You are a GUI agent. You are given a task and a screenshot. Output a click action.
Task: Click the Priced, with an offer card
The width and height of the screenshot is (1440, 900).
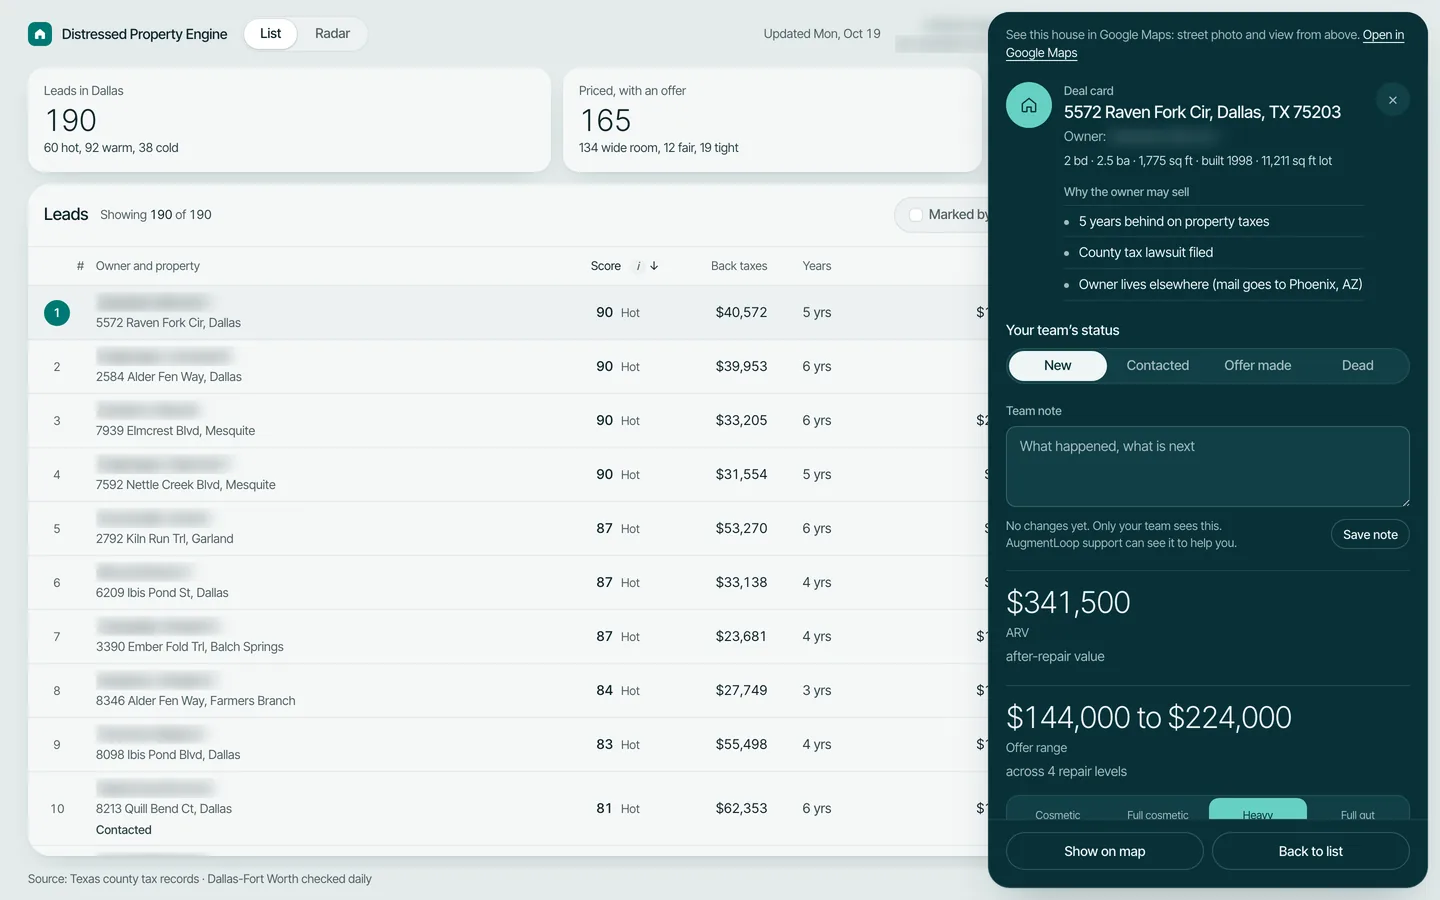pos(772,120)
